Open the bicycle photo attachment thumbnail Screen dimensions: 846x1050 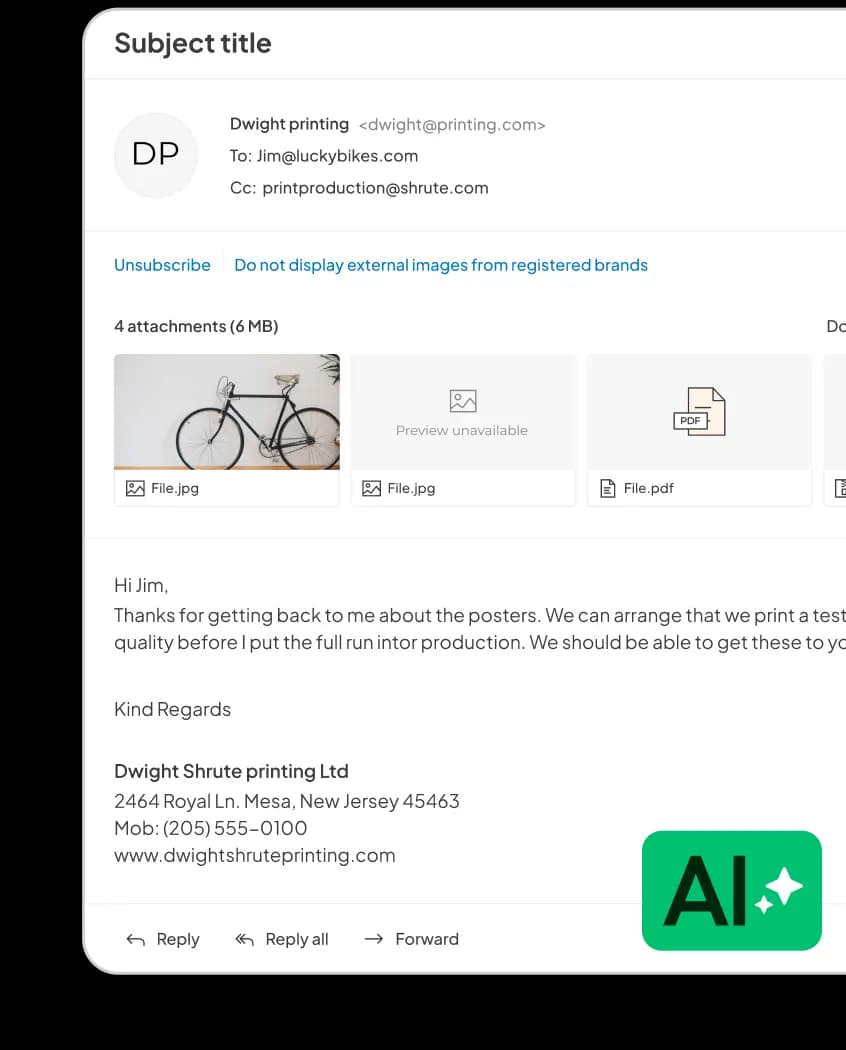227,411
